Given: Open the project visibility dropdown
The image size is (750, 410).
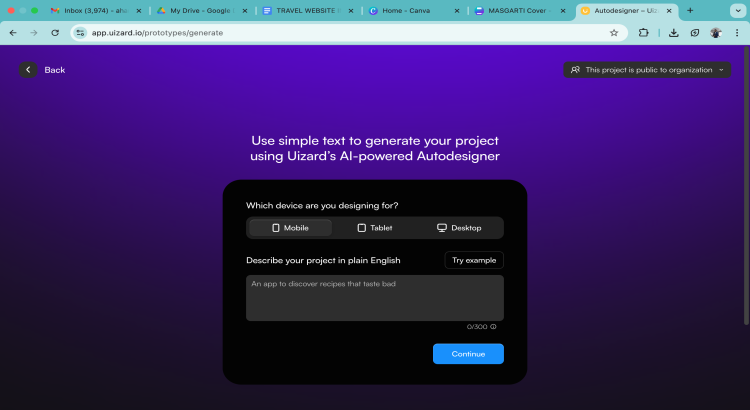Looking at the screenshot, I should tap(647, 70).
